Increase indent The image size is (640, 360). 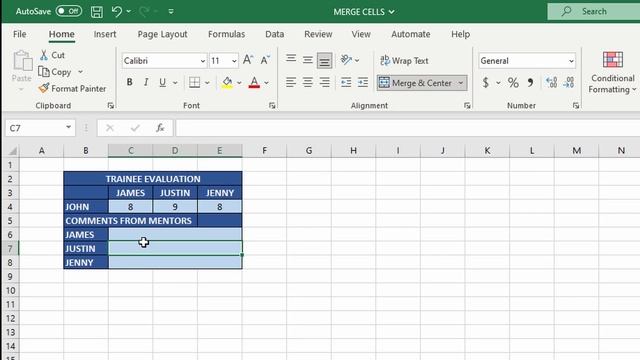(x=363, y=82)
